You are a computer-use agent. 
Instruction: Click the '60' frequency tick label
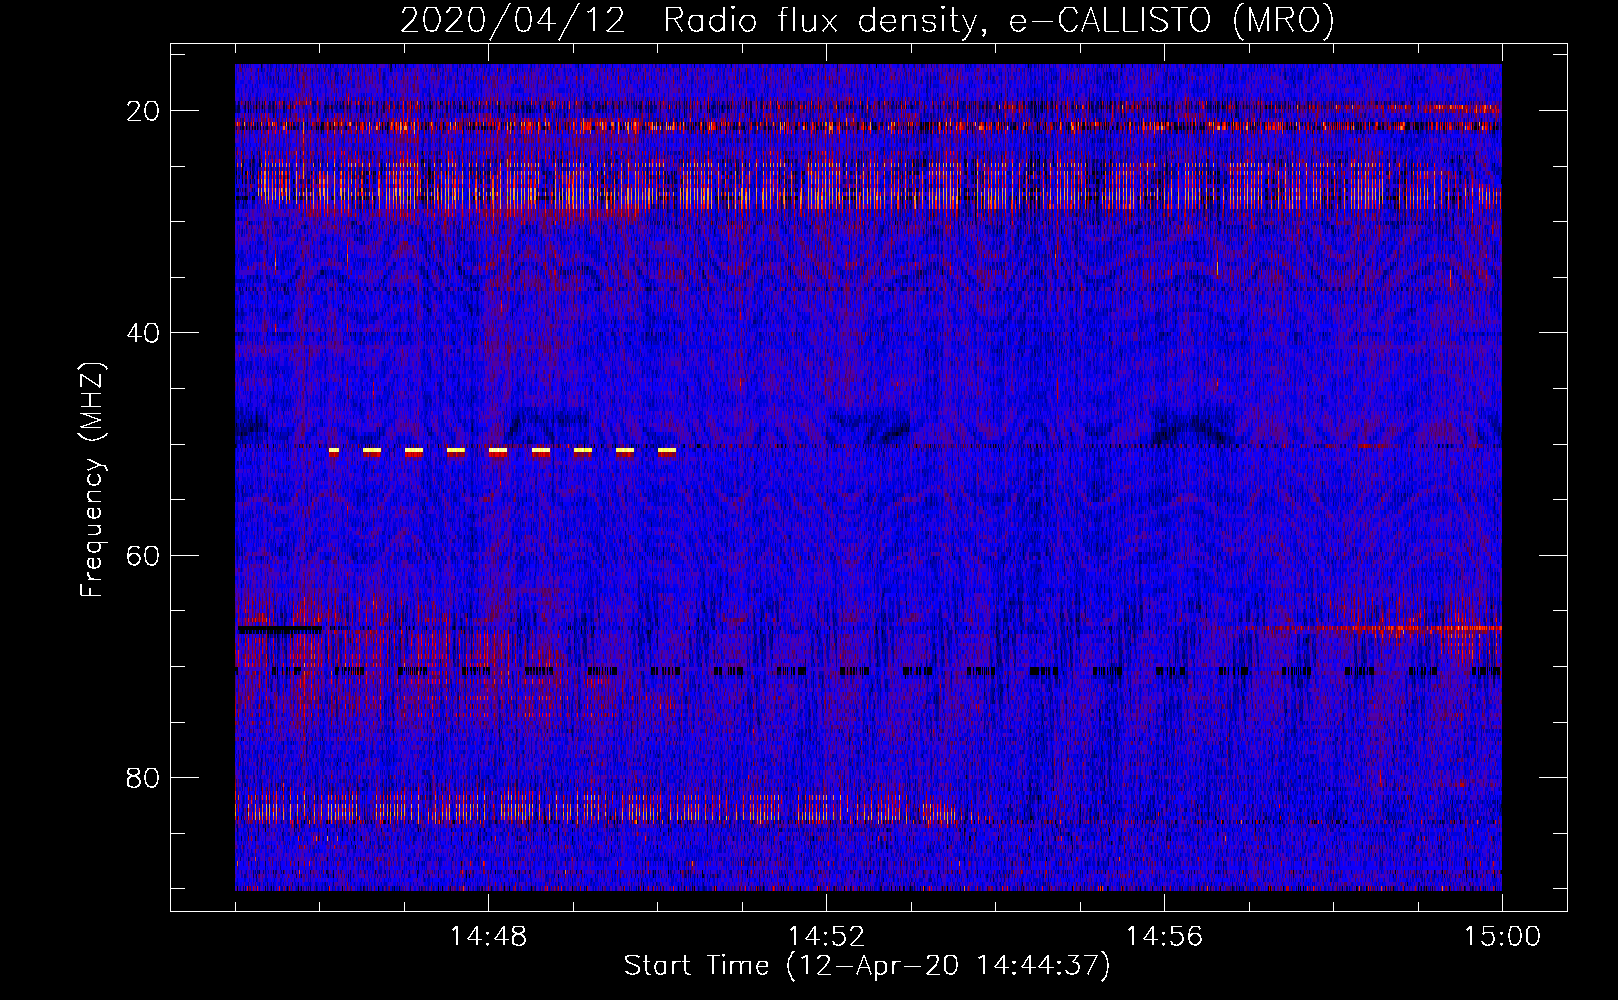pyautogui.click(x=143, y=555)
